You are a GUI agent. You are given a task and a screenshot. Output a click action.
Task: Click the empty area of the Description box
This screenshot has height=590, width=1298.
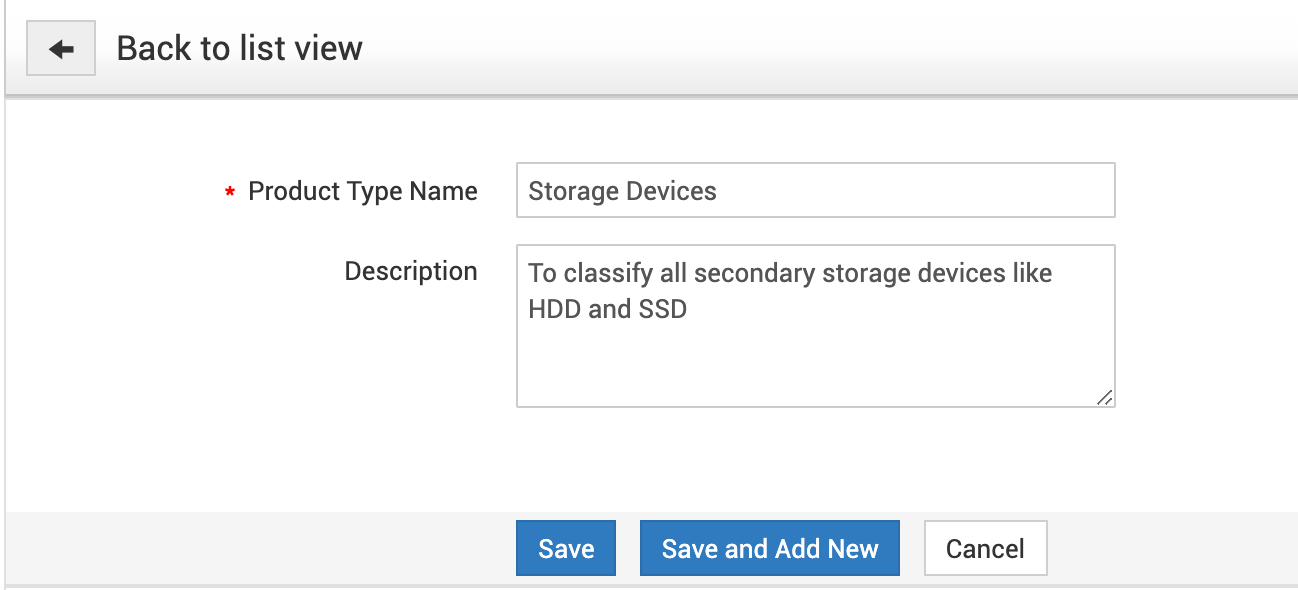[x=815, y=365]
